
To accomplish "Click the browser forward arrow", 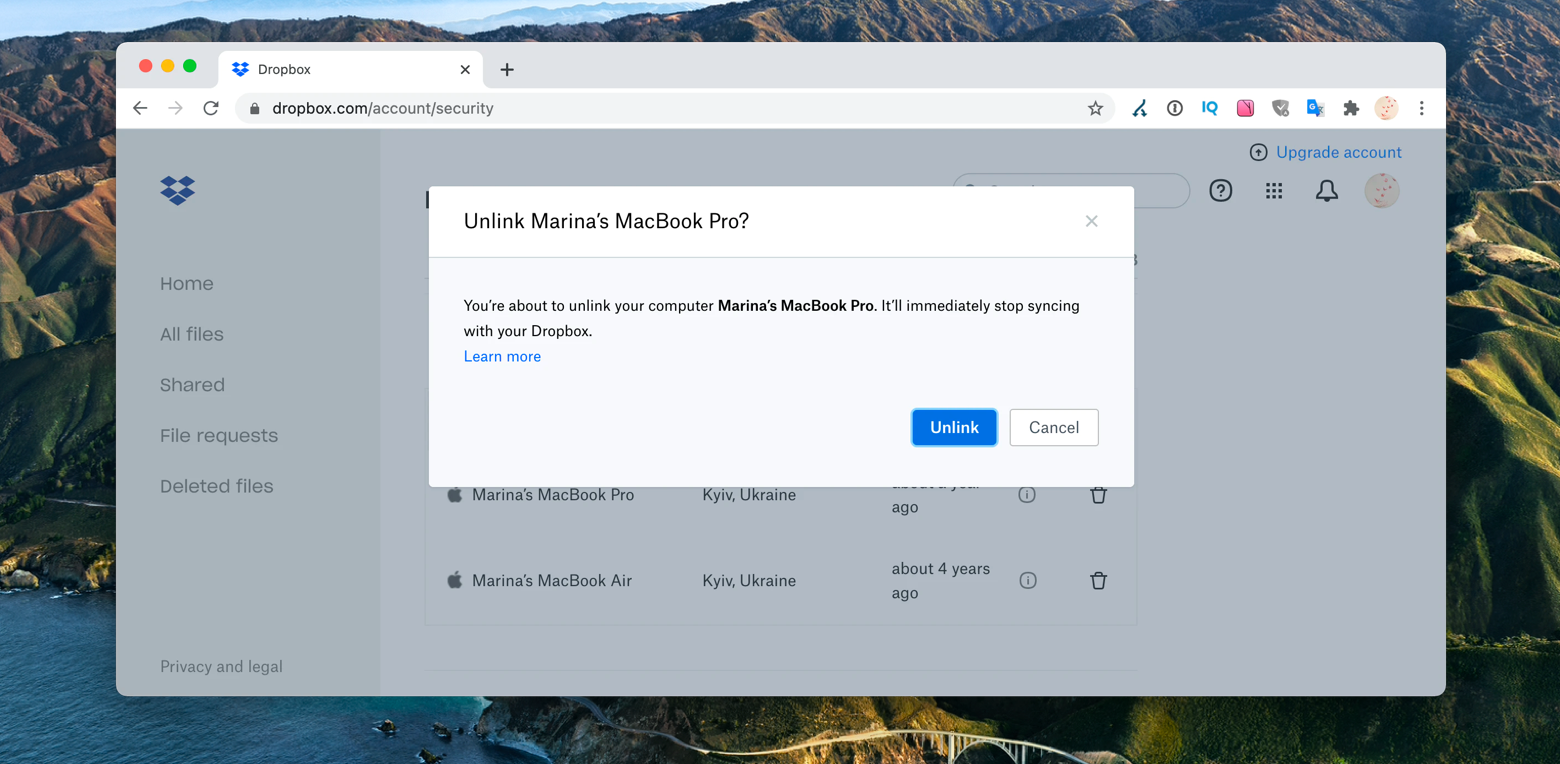I will 176,108.
